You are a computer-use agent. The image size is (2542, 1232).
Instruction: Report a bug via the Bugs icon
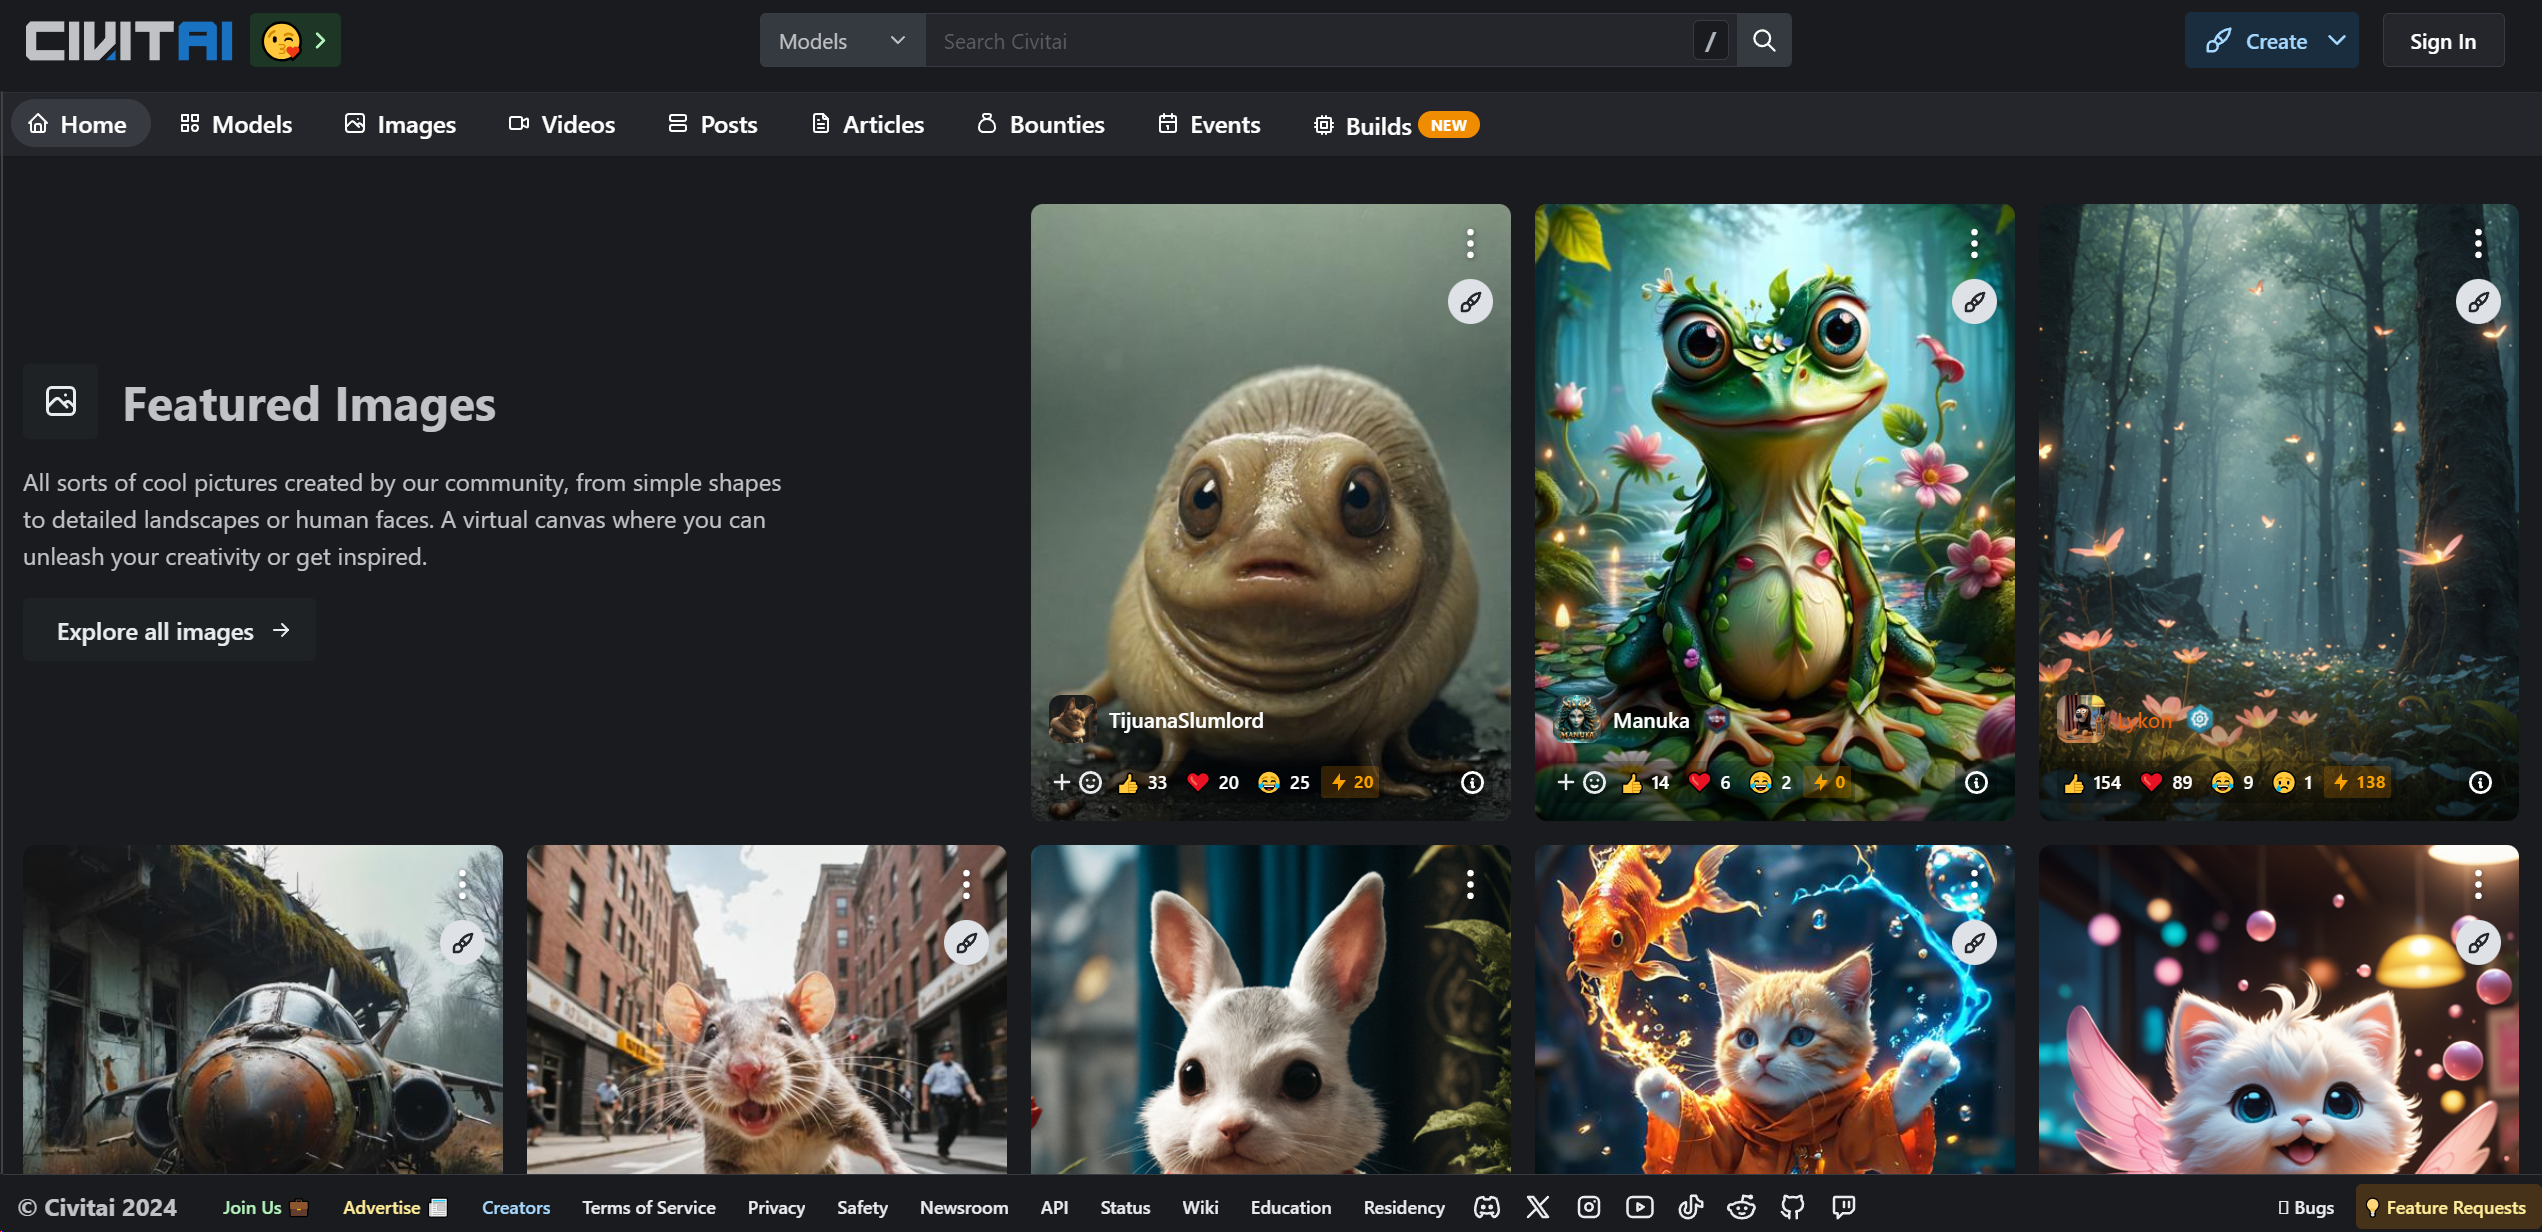(2304, 1207)
